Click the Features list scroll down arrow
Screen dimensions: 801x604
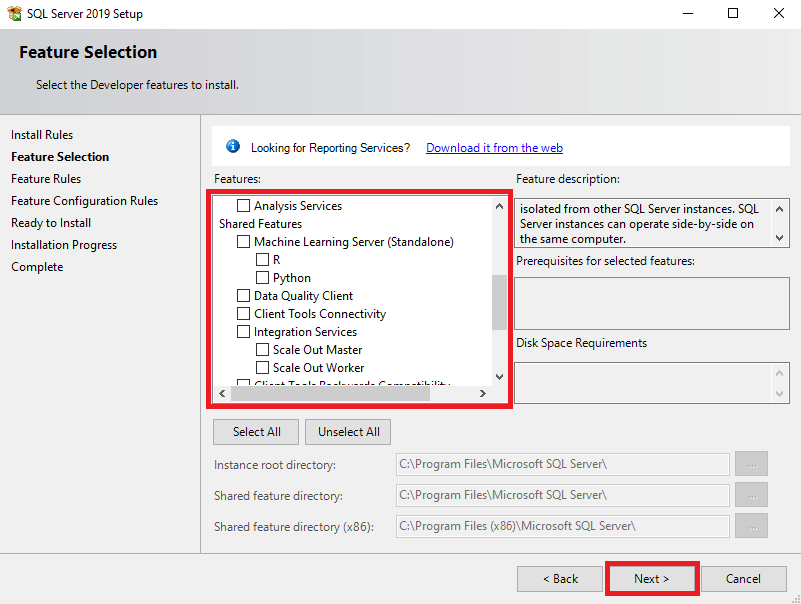point(499,377)
